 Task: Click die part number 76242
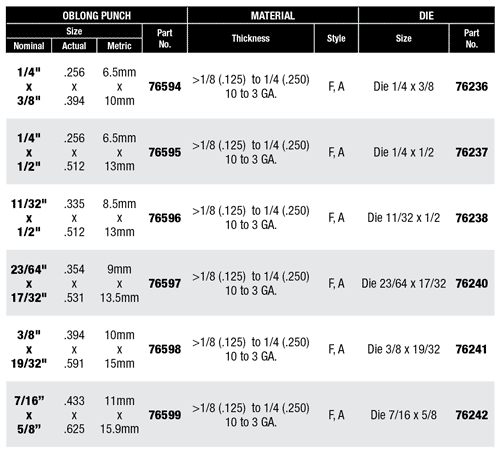pos(472,415)
